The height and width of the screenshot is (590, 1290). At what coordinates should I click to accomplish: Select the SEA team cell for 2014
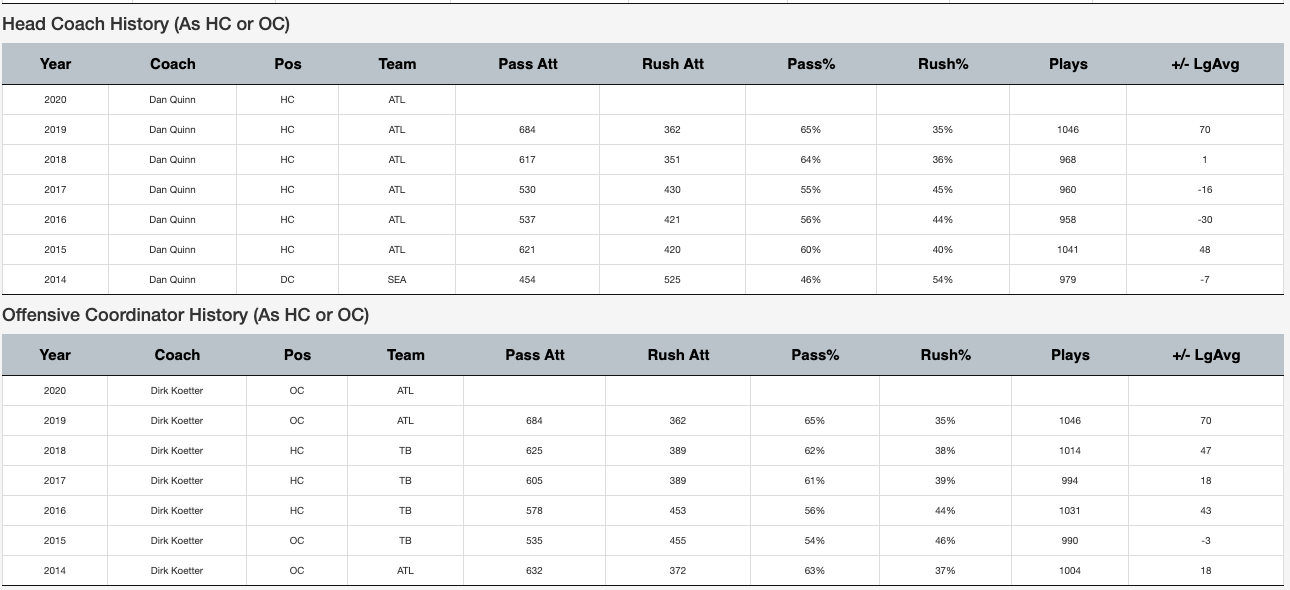pos(397,280)
